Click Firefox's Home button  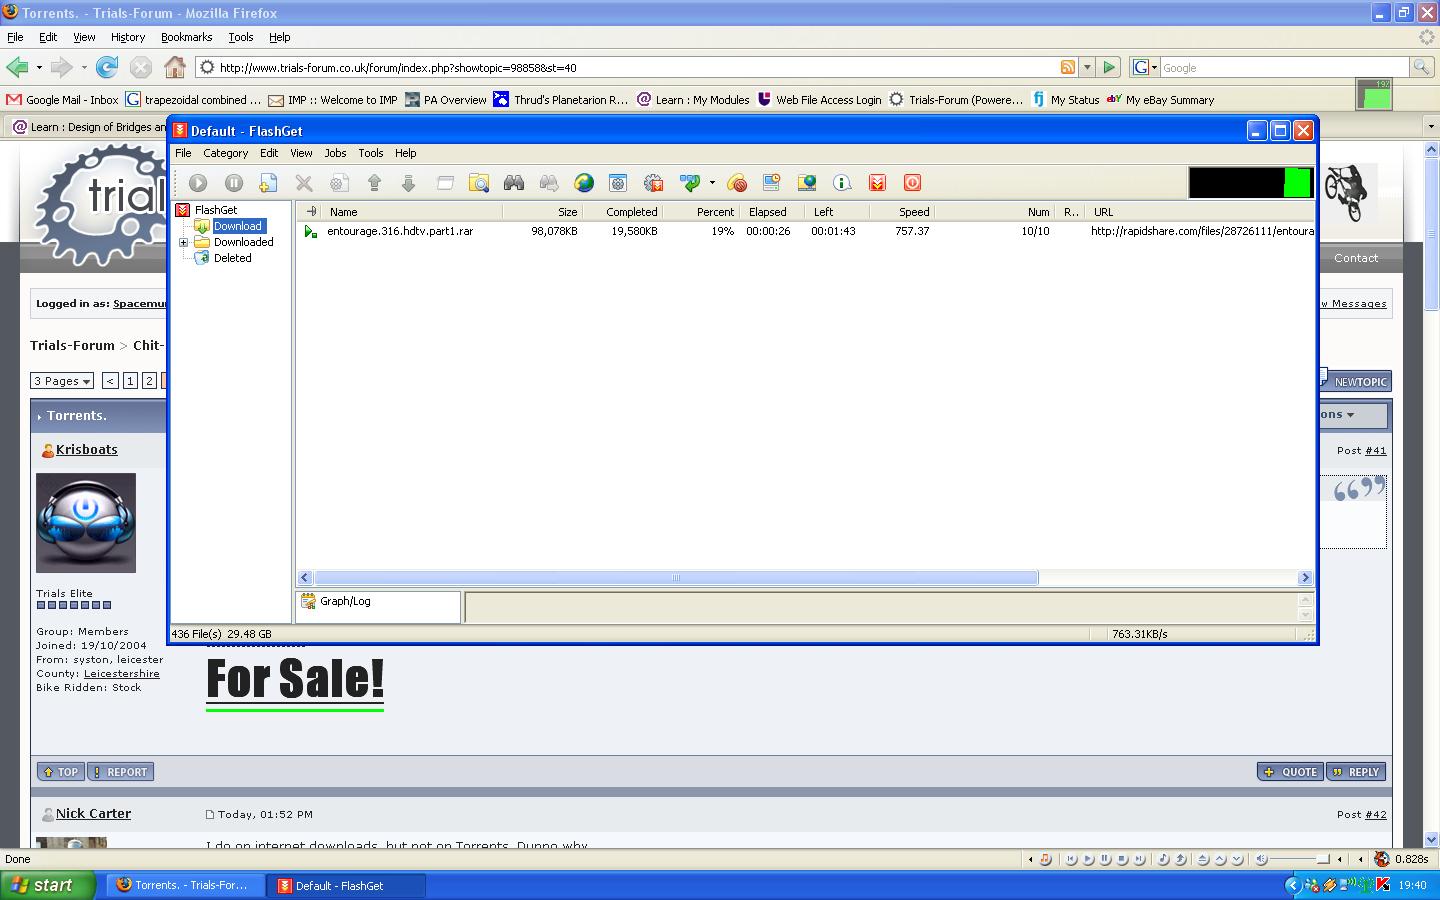175,67
